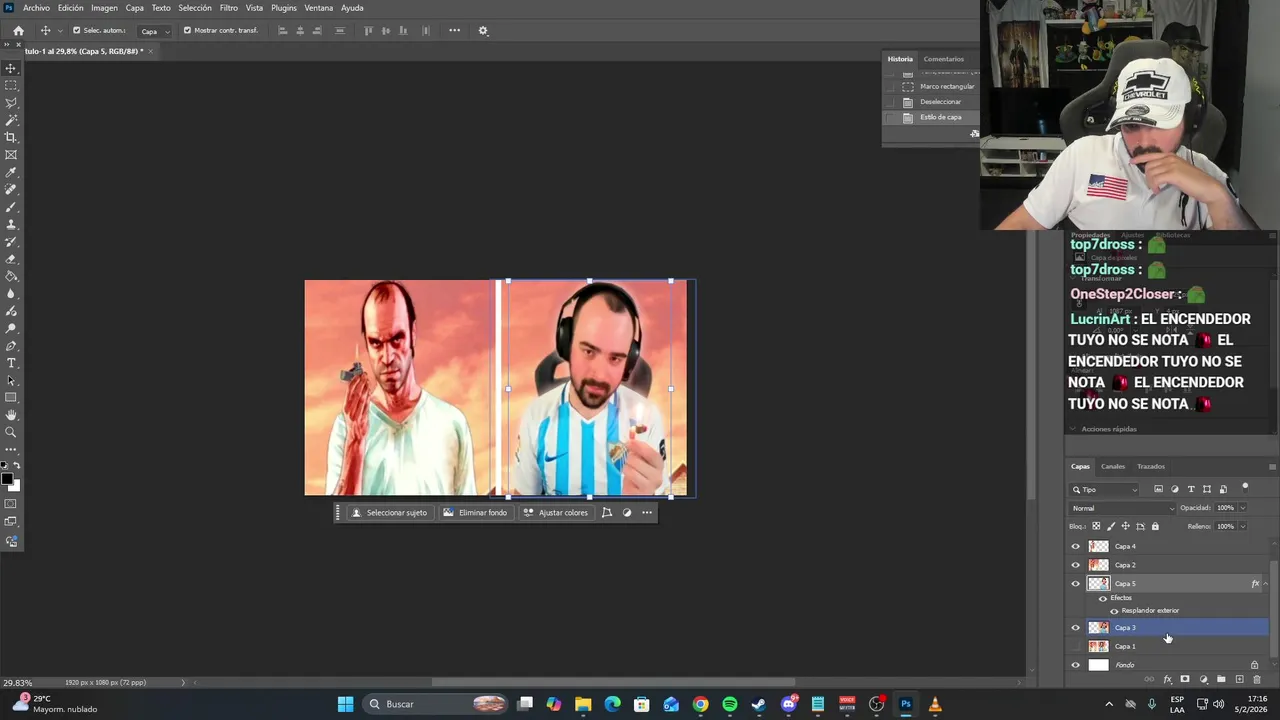This screenshot has height=720, width=1280.
Task: Select the Eyedropper tool
Action: [x=11, y=172]
